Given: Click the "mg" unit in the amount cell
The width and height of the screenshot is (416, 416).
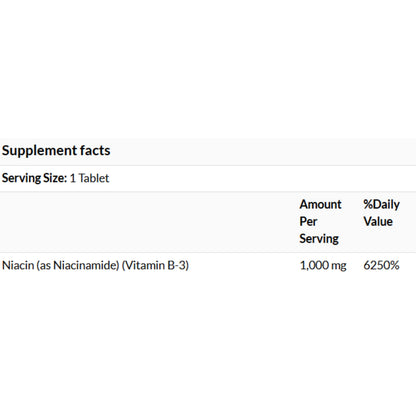Looking at the screenshot, I should (x=339, y=266).
